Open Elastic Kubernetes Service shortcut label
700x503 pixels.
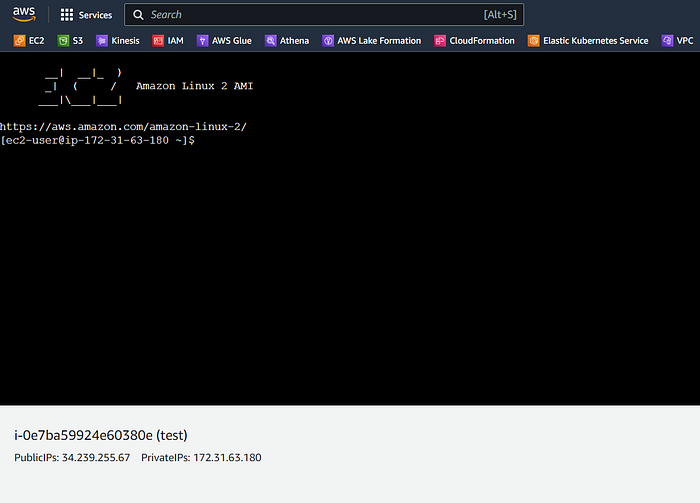[x=596, y=41]
